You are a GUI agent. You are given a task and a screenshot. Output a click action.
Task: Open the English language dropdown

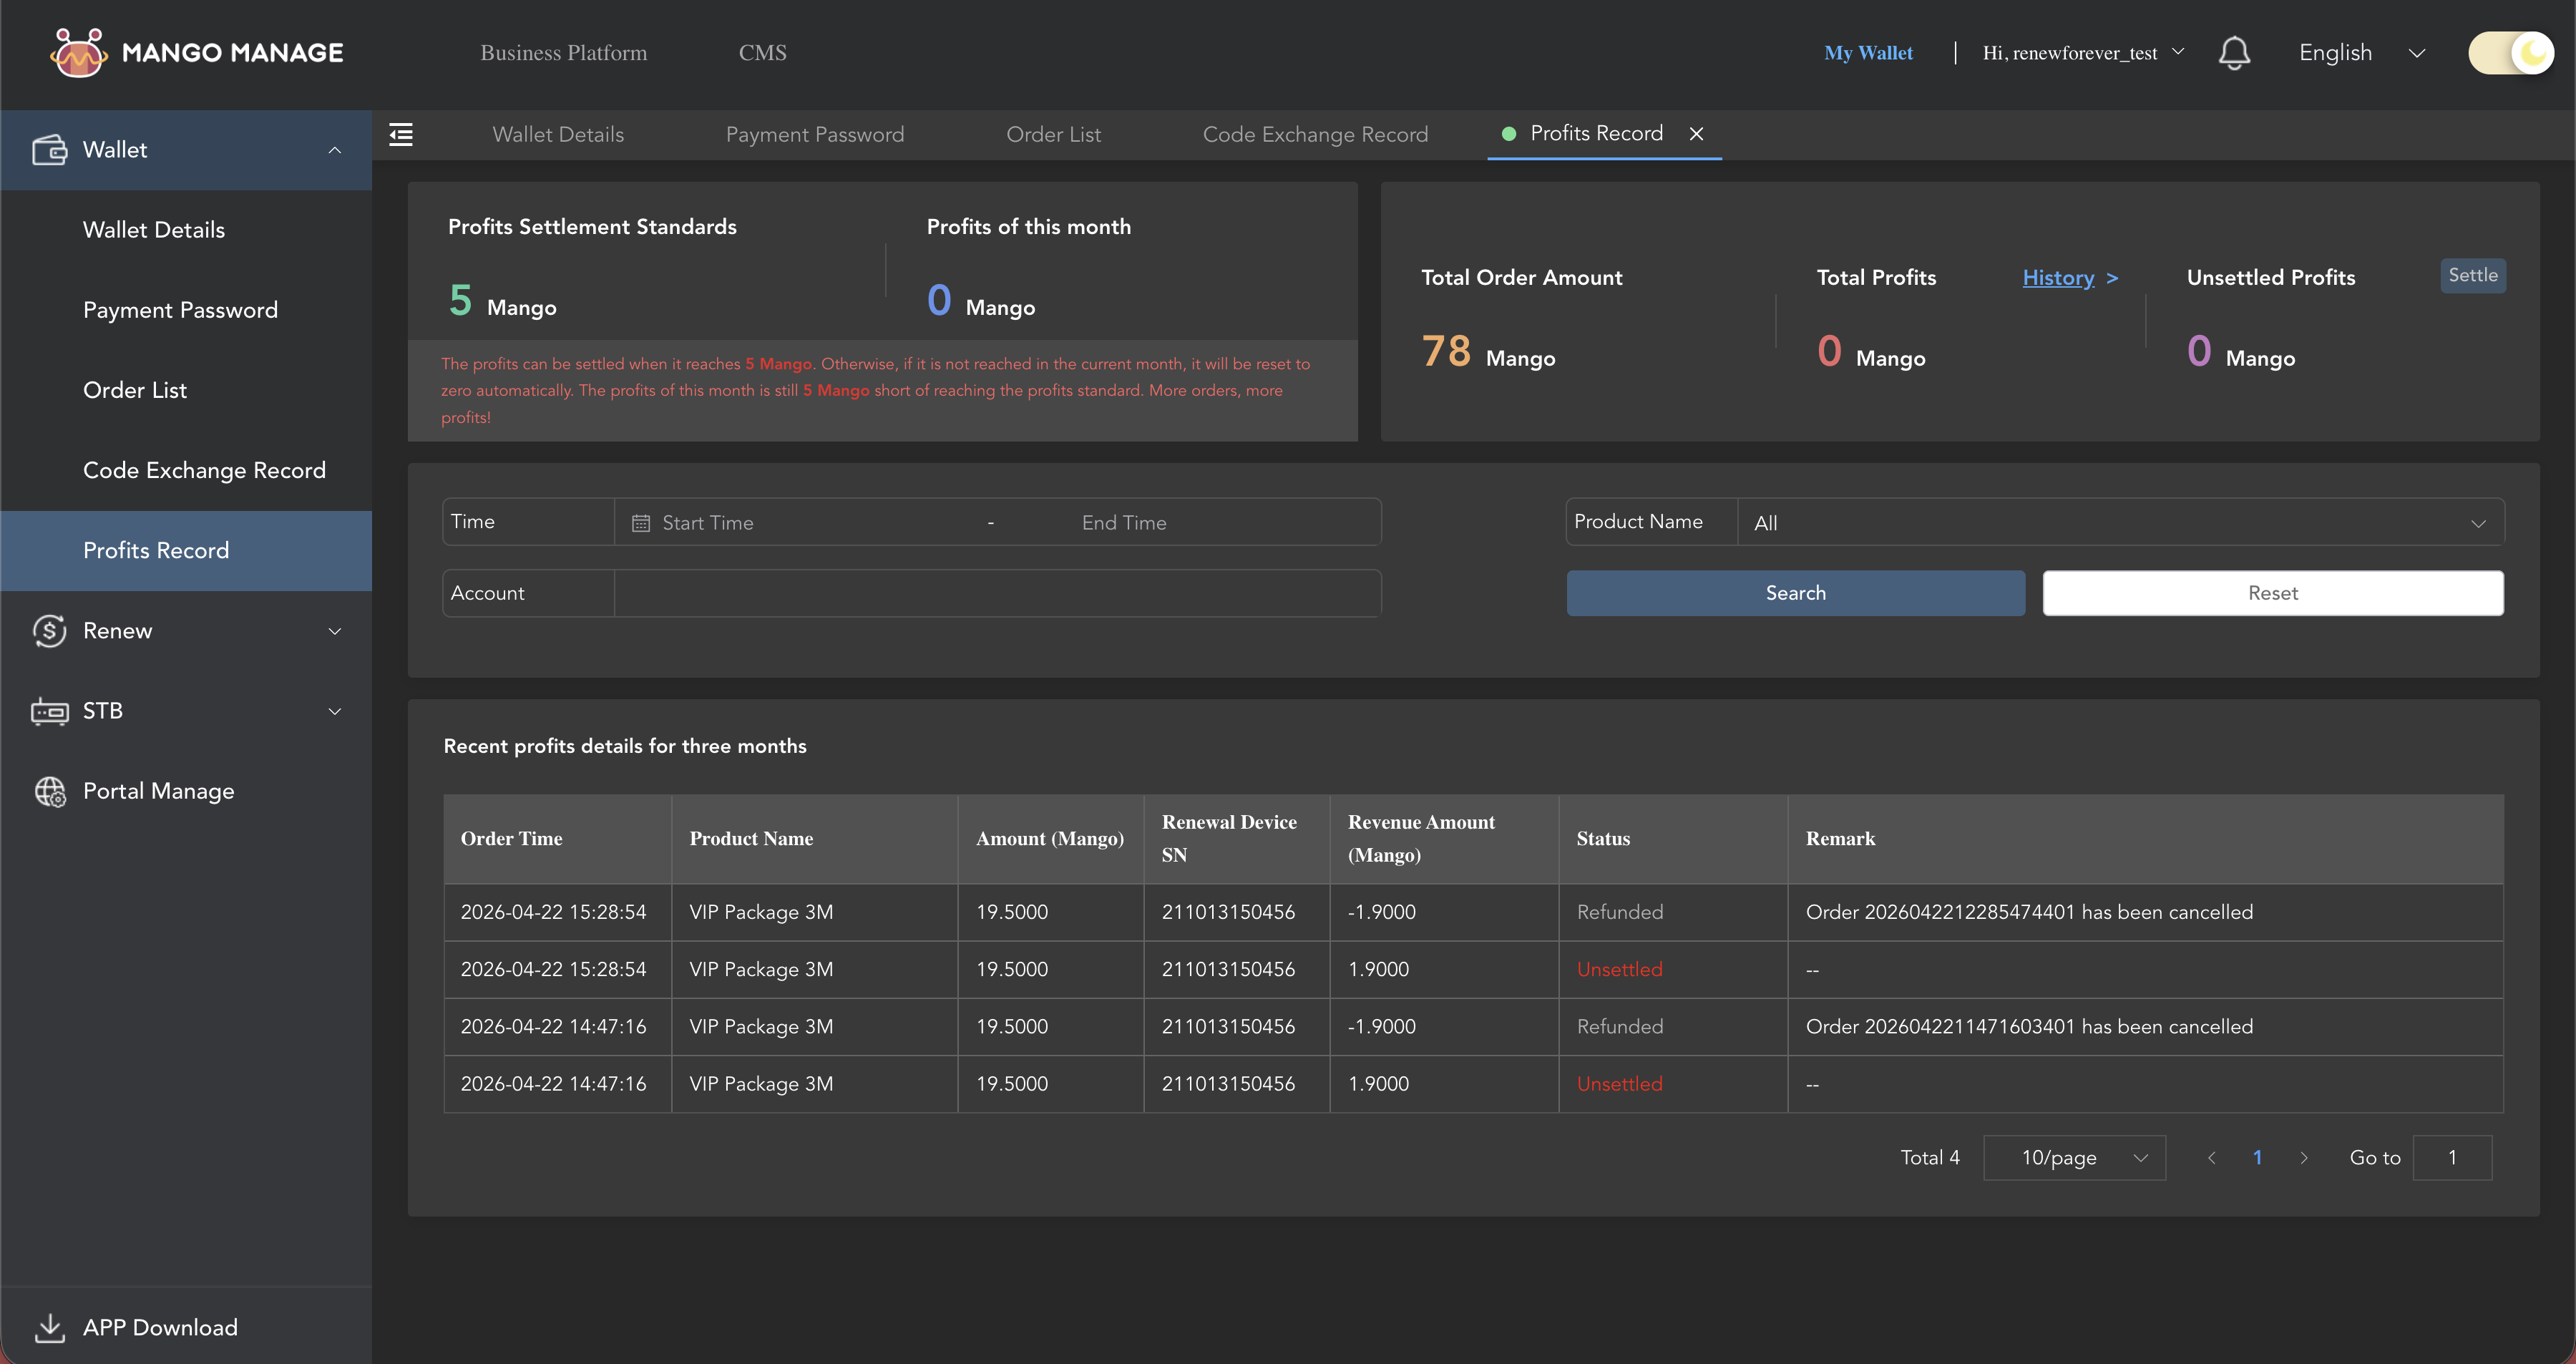[2361, 53]
